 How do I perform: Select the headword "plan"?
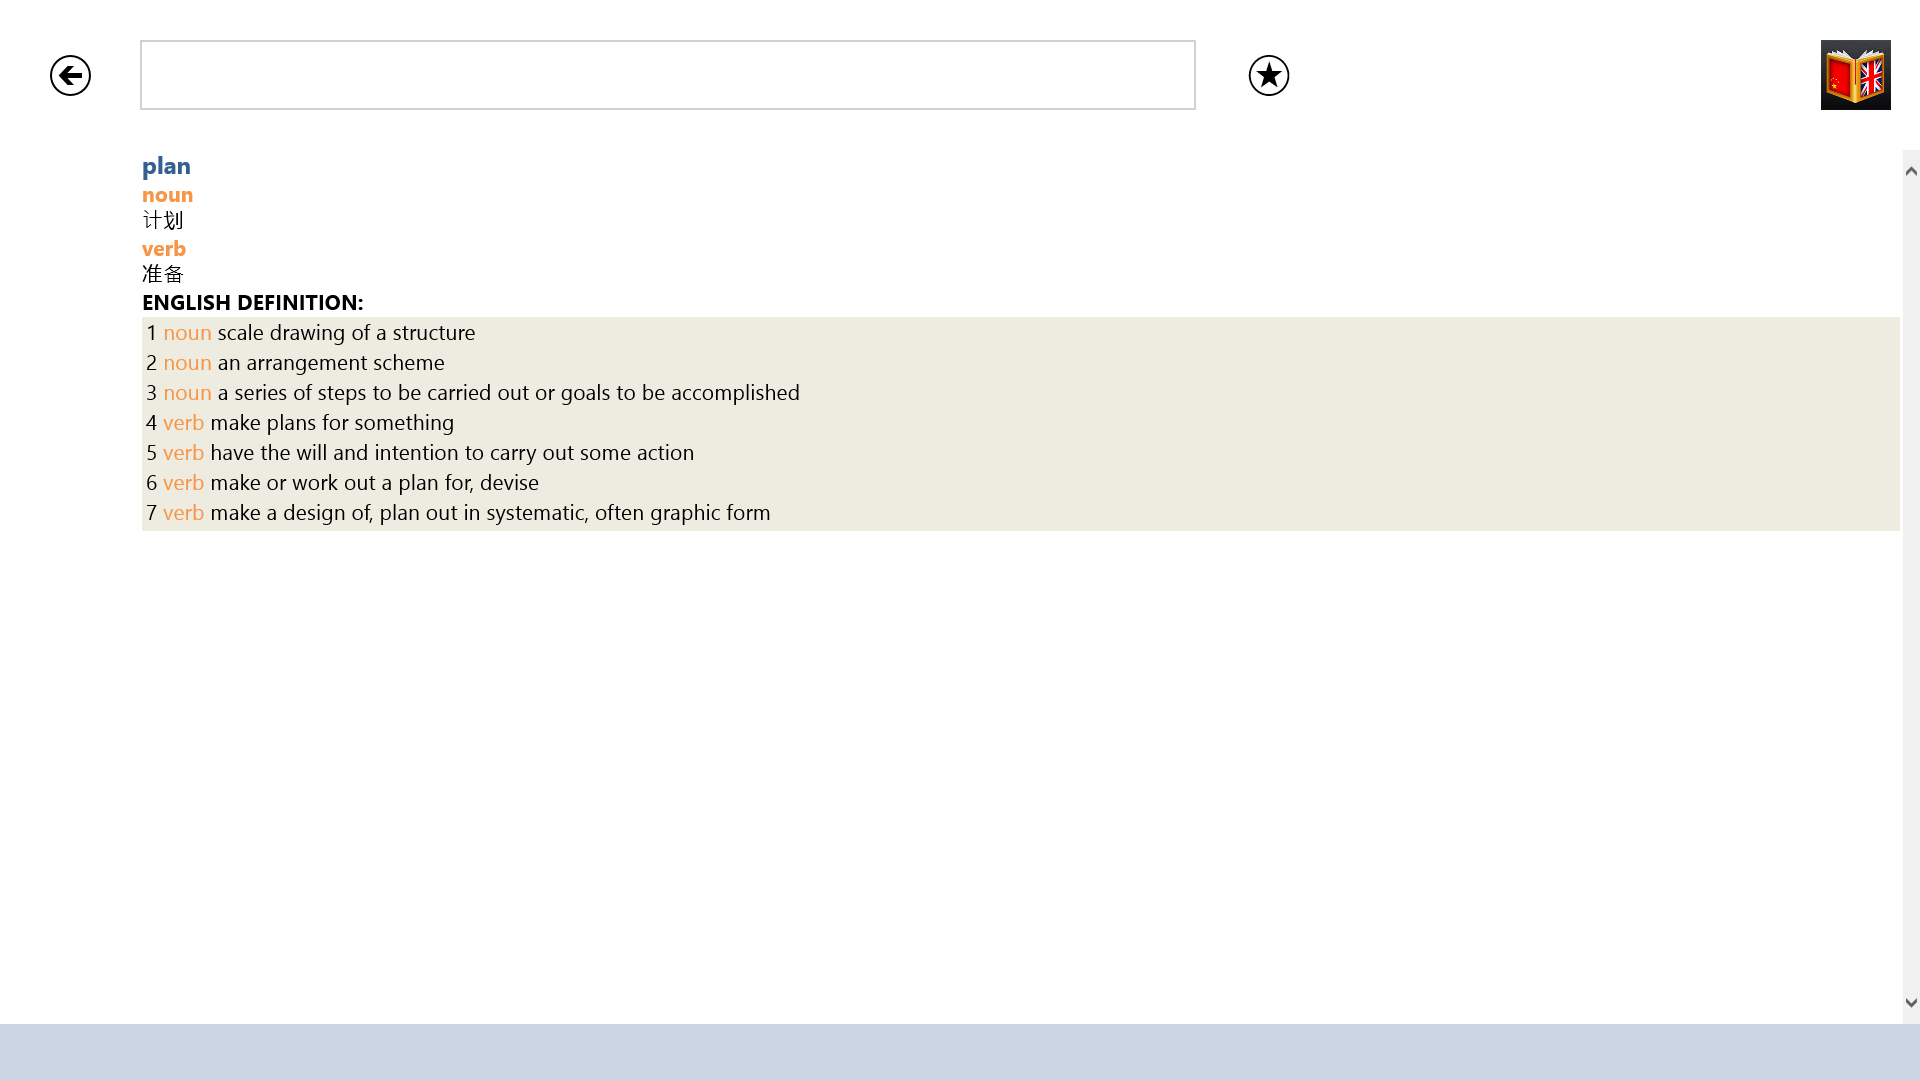(x=166, y=166)
